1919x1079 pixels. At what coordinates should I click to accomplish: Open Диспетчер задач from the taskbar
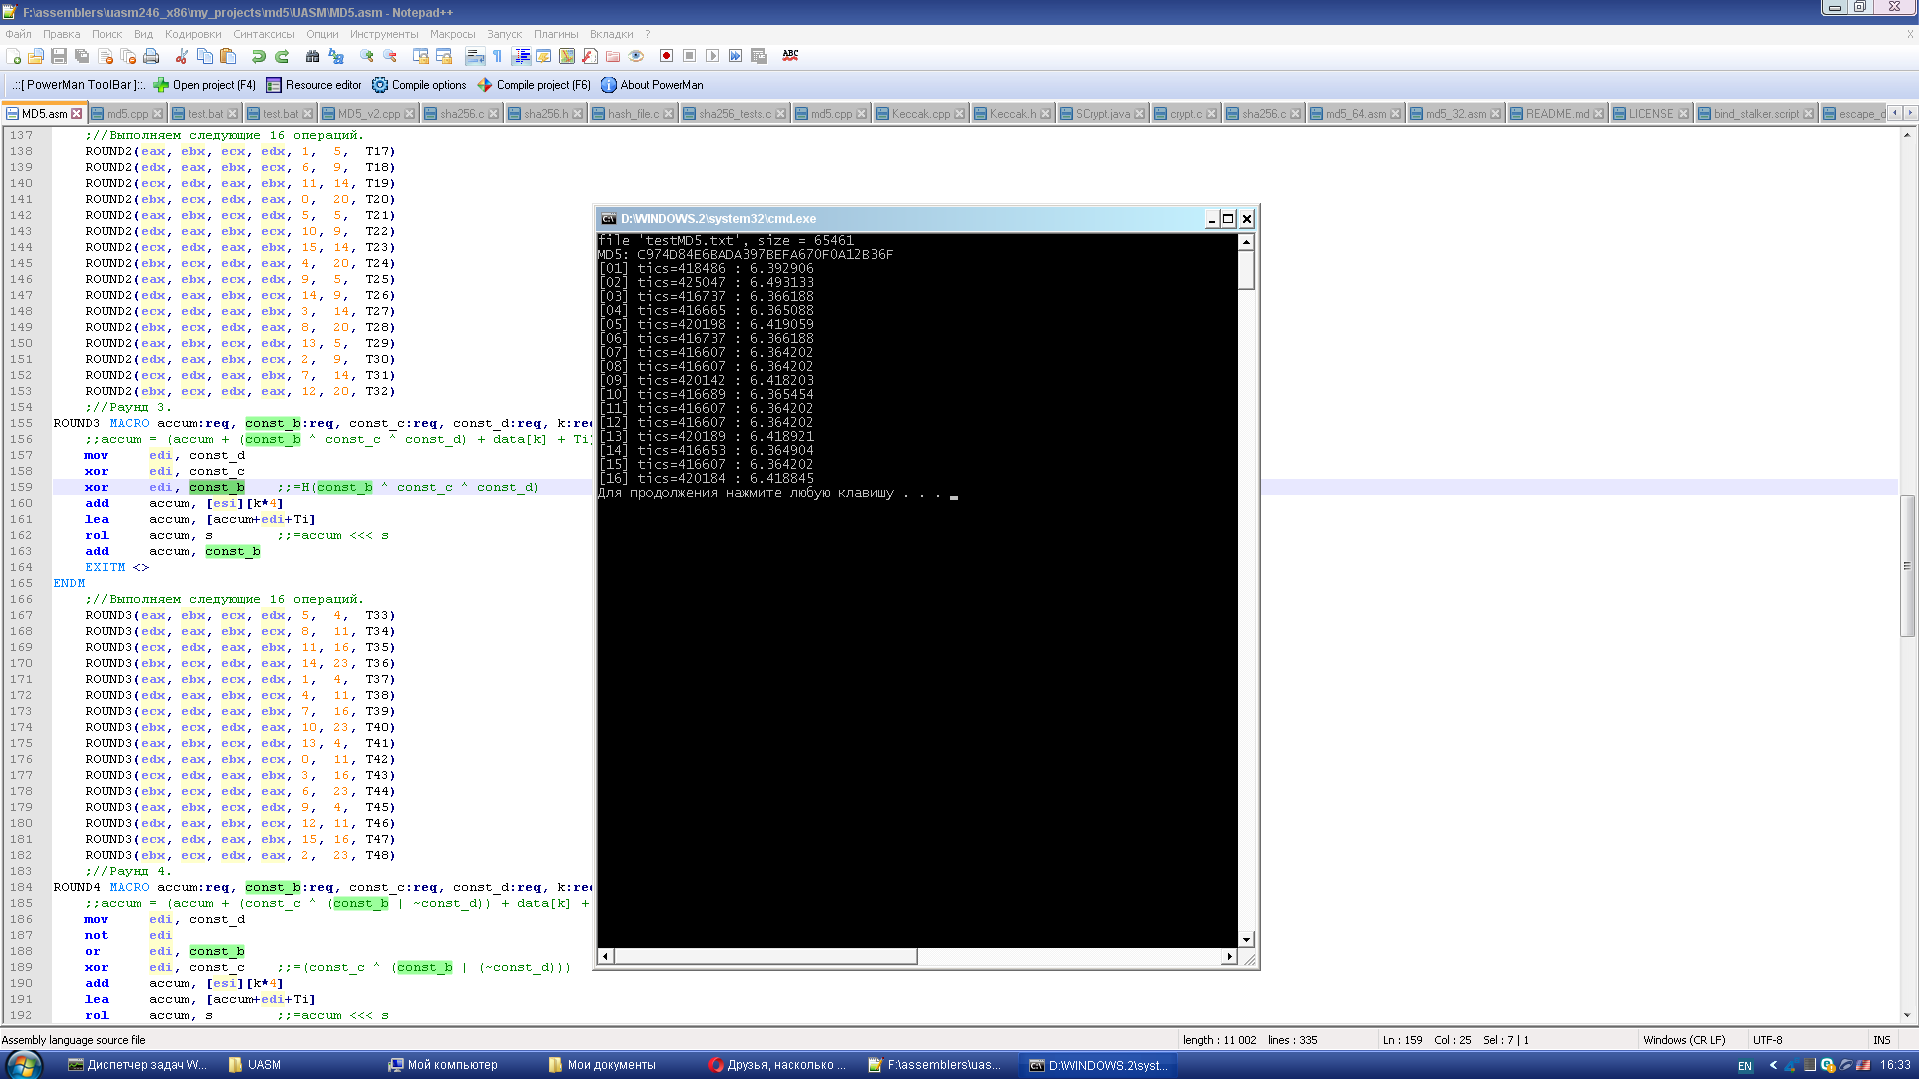[x=137, y=1065]
